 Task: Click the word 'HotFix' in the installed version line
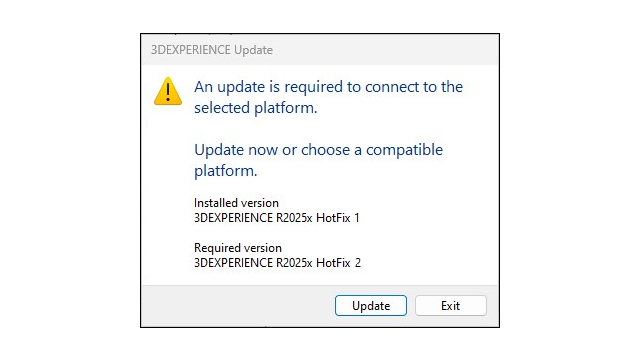point(333,218)
